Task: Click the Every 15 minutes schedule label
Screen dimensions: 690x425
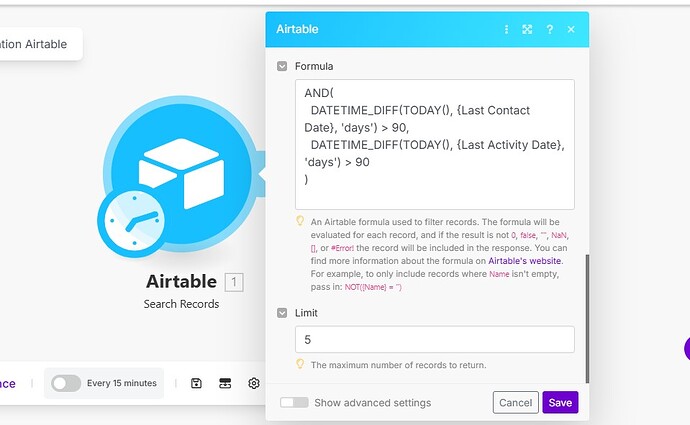Action: [x=122, y=383]
